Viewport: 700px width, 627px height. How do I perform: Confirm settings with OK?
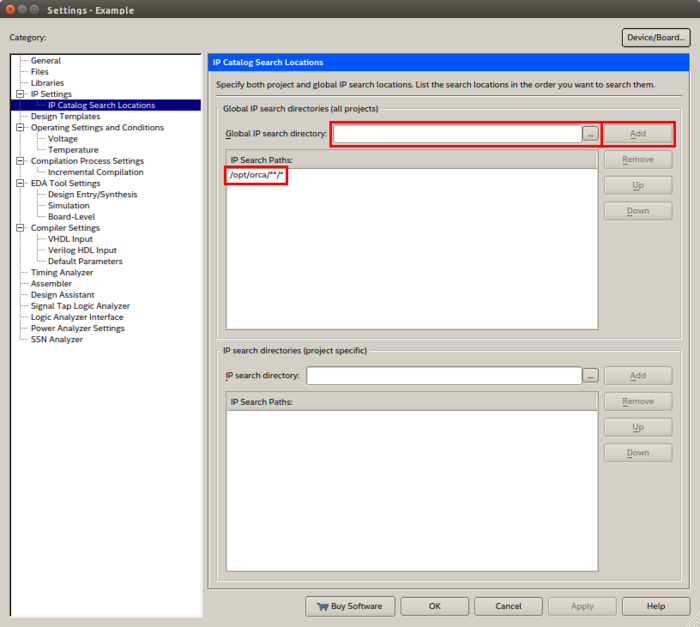pyautogui.click(x=435, y=606)
